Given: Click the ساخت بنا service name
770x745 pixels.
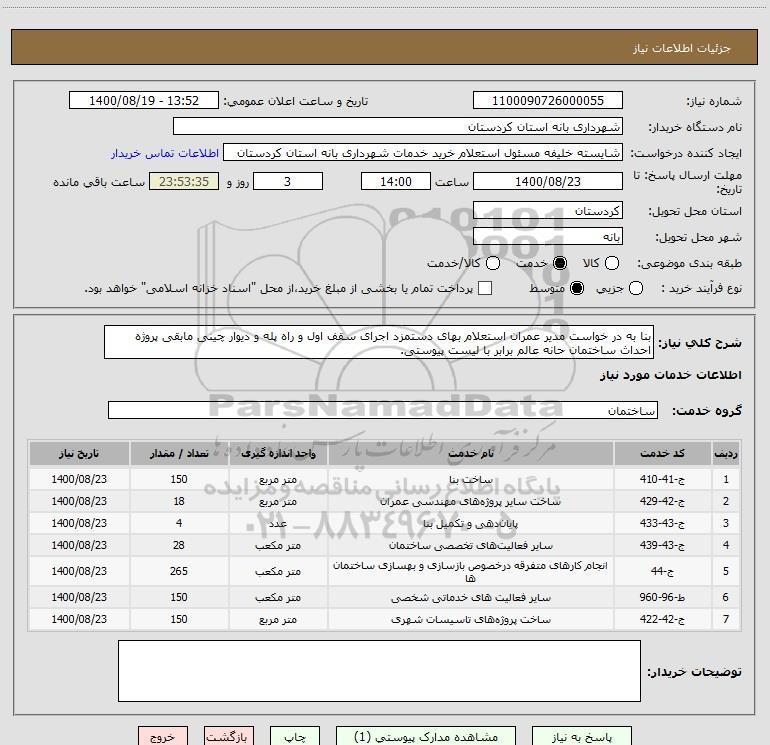Looking at the screenshot, I should (470, 479).
